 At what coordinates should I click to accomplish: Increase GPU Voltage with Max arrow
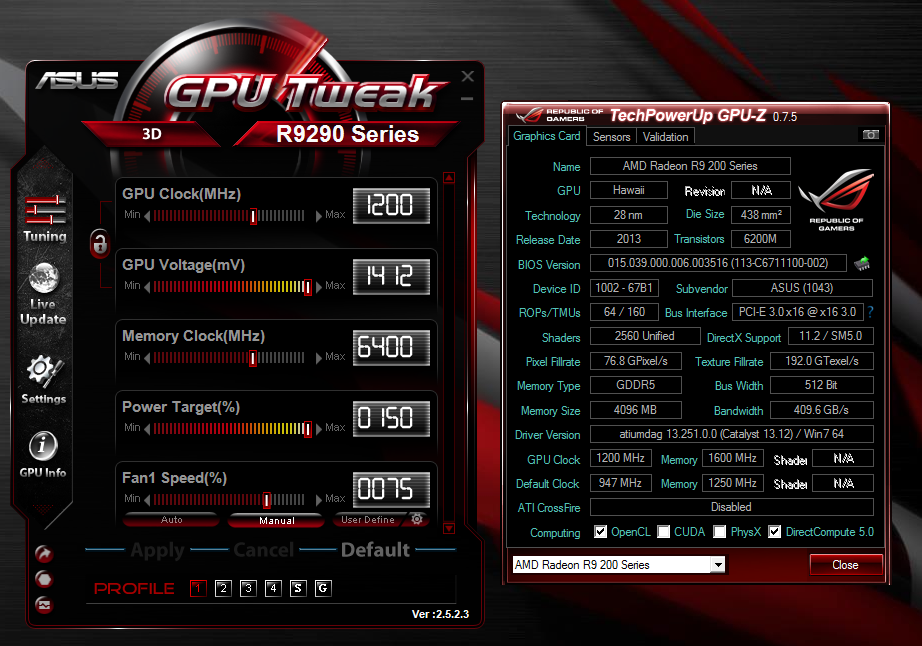tap(319, 287)
